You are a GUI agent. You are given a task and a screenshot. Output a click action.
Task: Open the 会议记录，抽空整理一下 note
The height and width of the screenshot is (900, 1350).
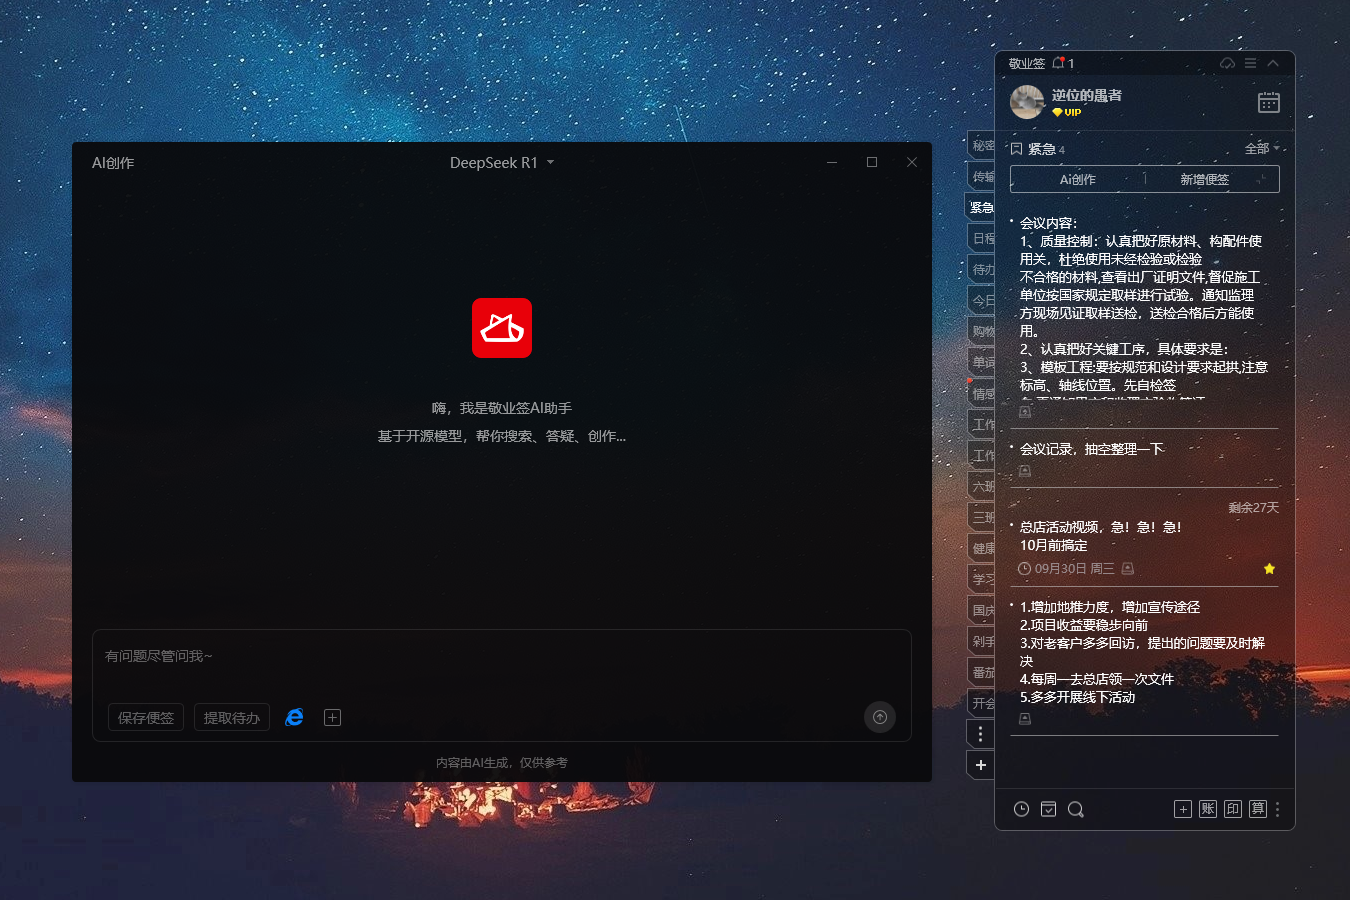click(x=1092, y=449)
